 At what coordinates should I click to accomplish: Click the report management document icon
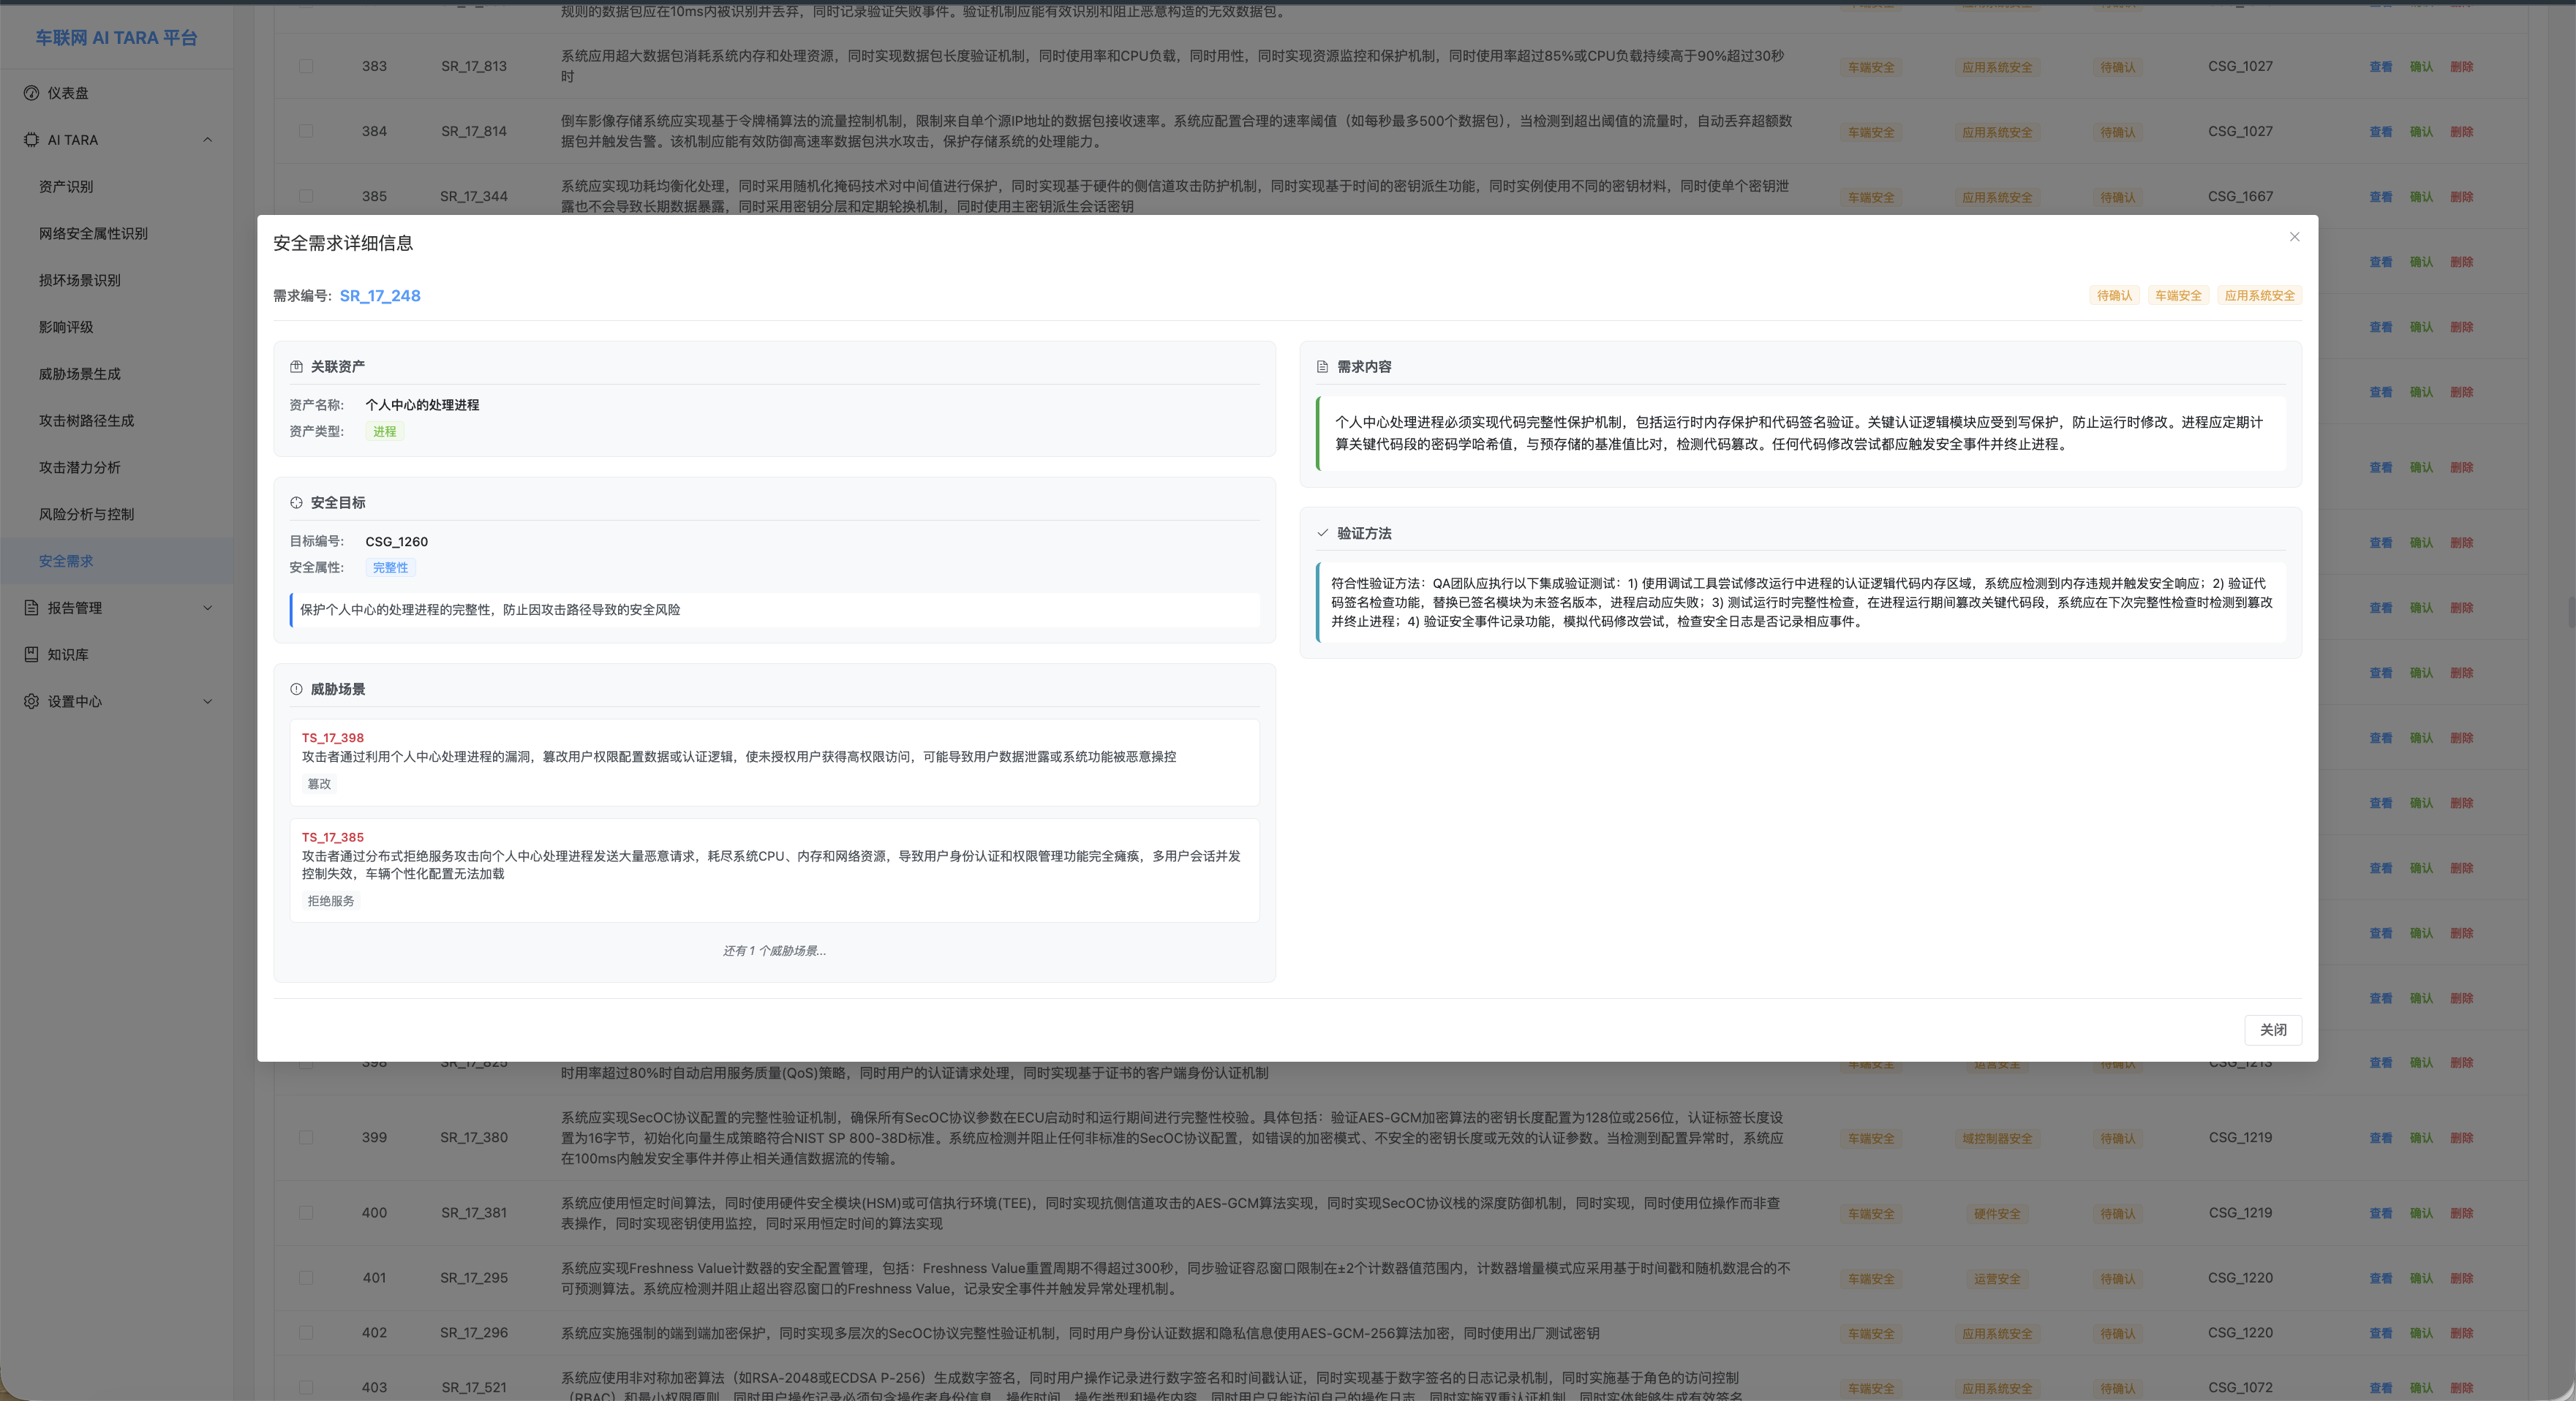tap(31, 608)
